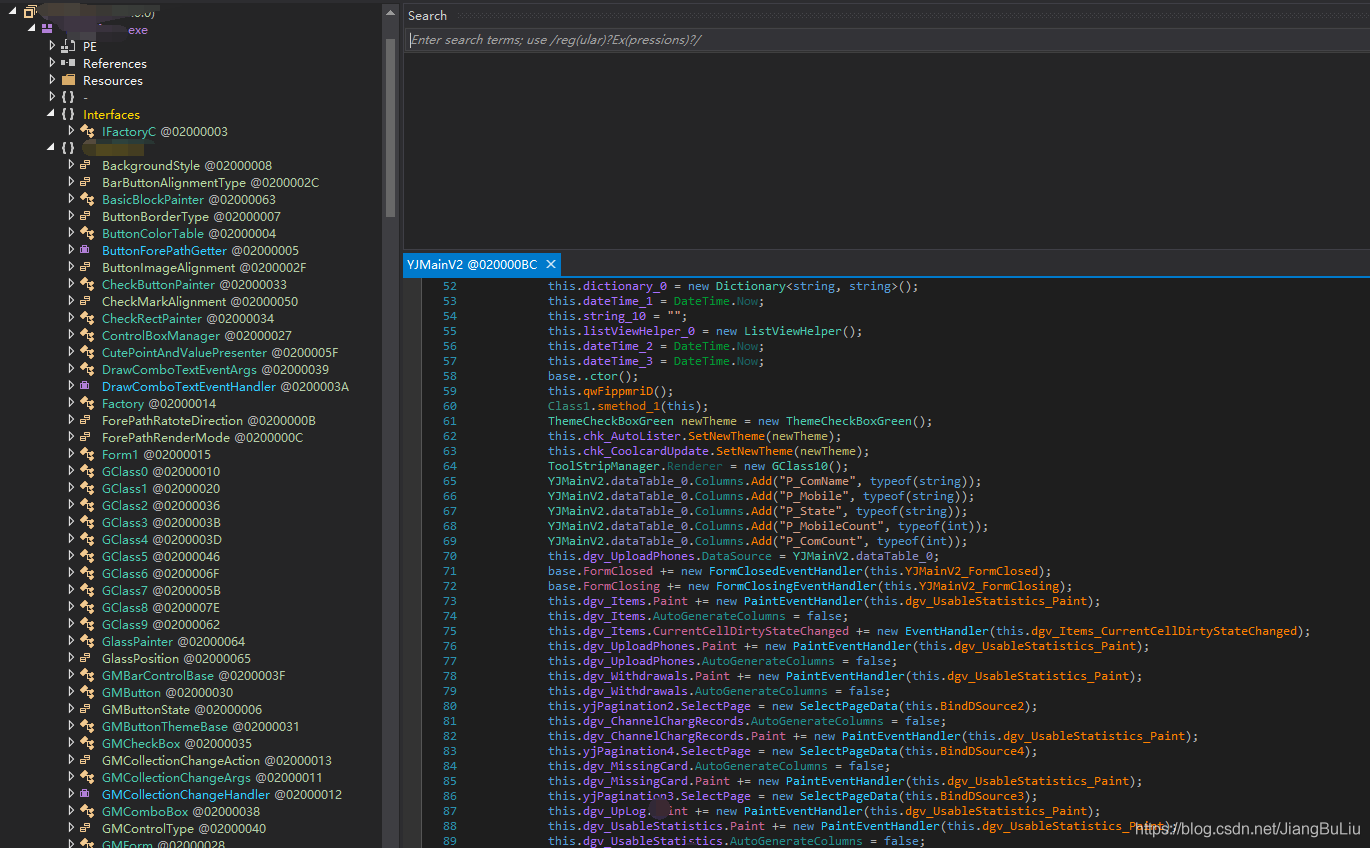This screenshot has height=848, width=1370.
Task: Click the PE node icon
Action: 68,46
